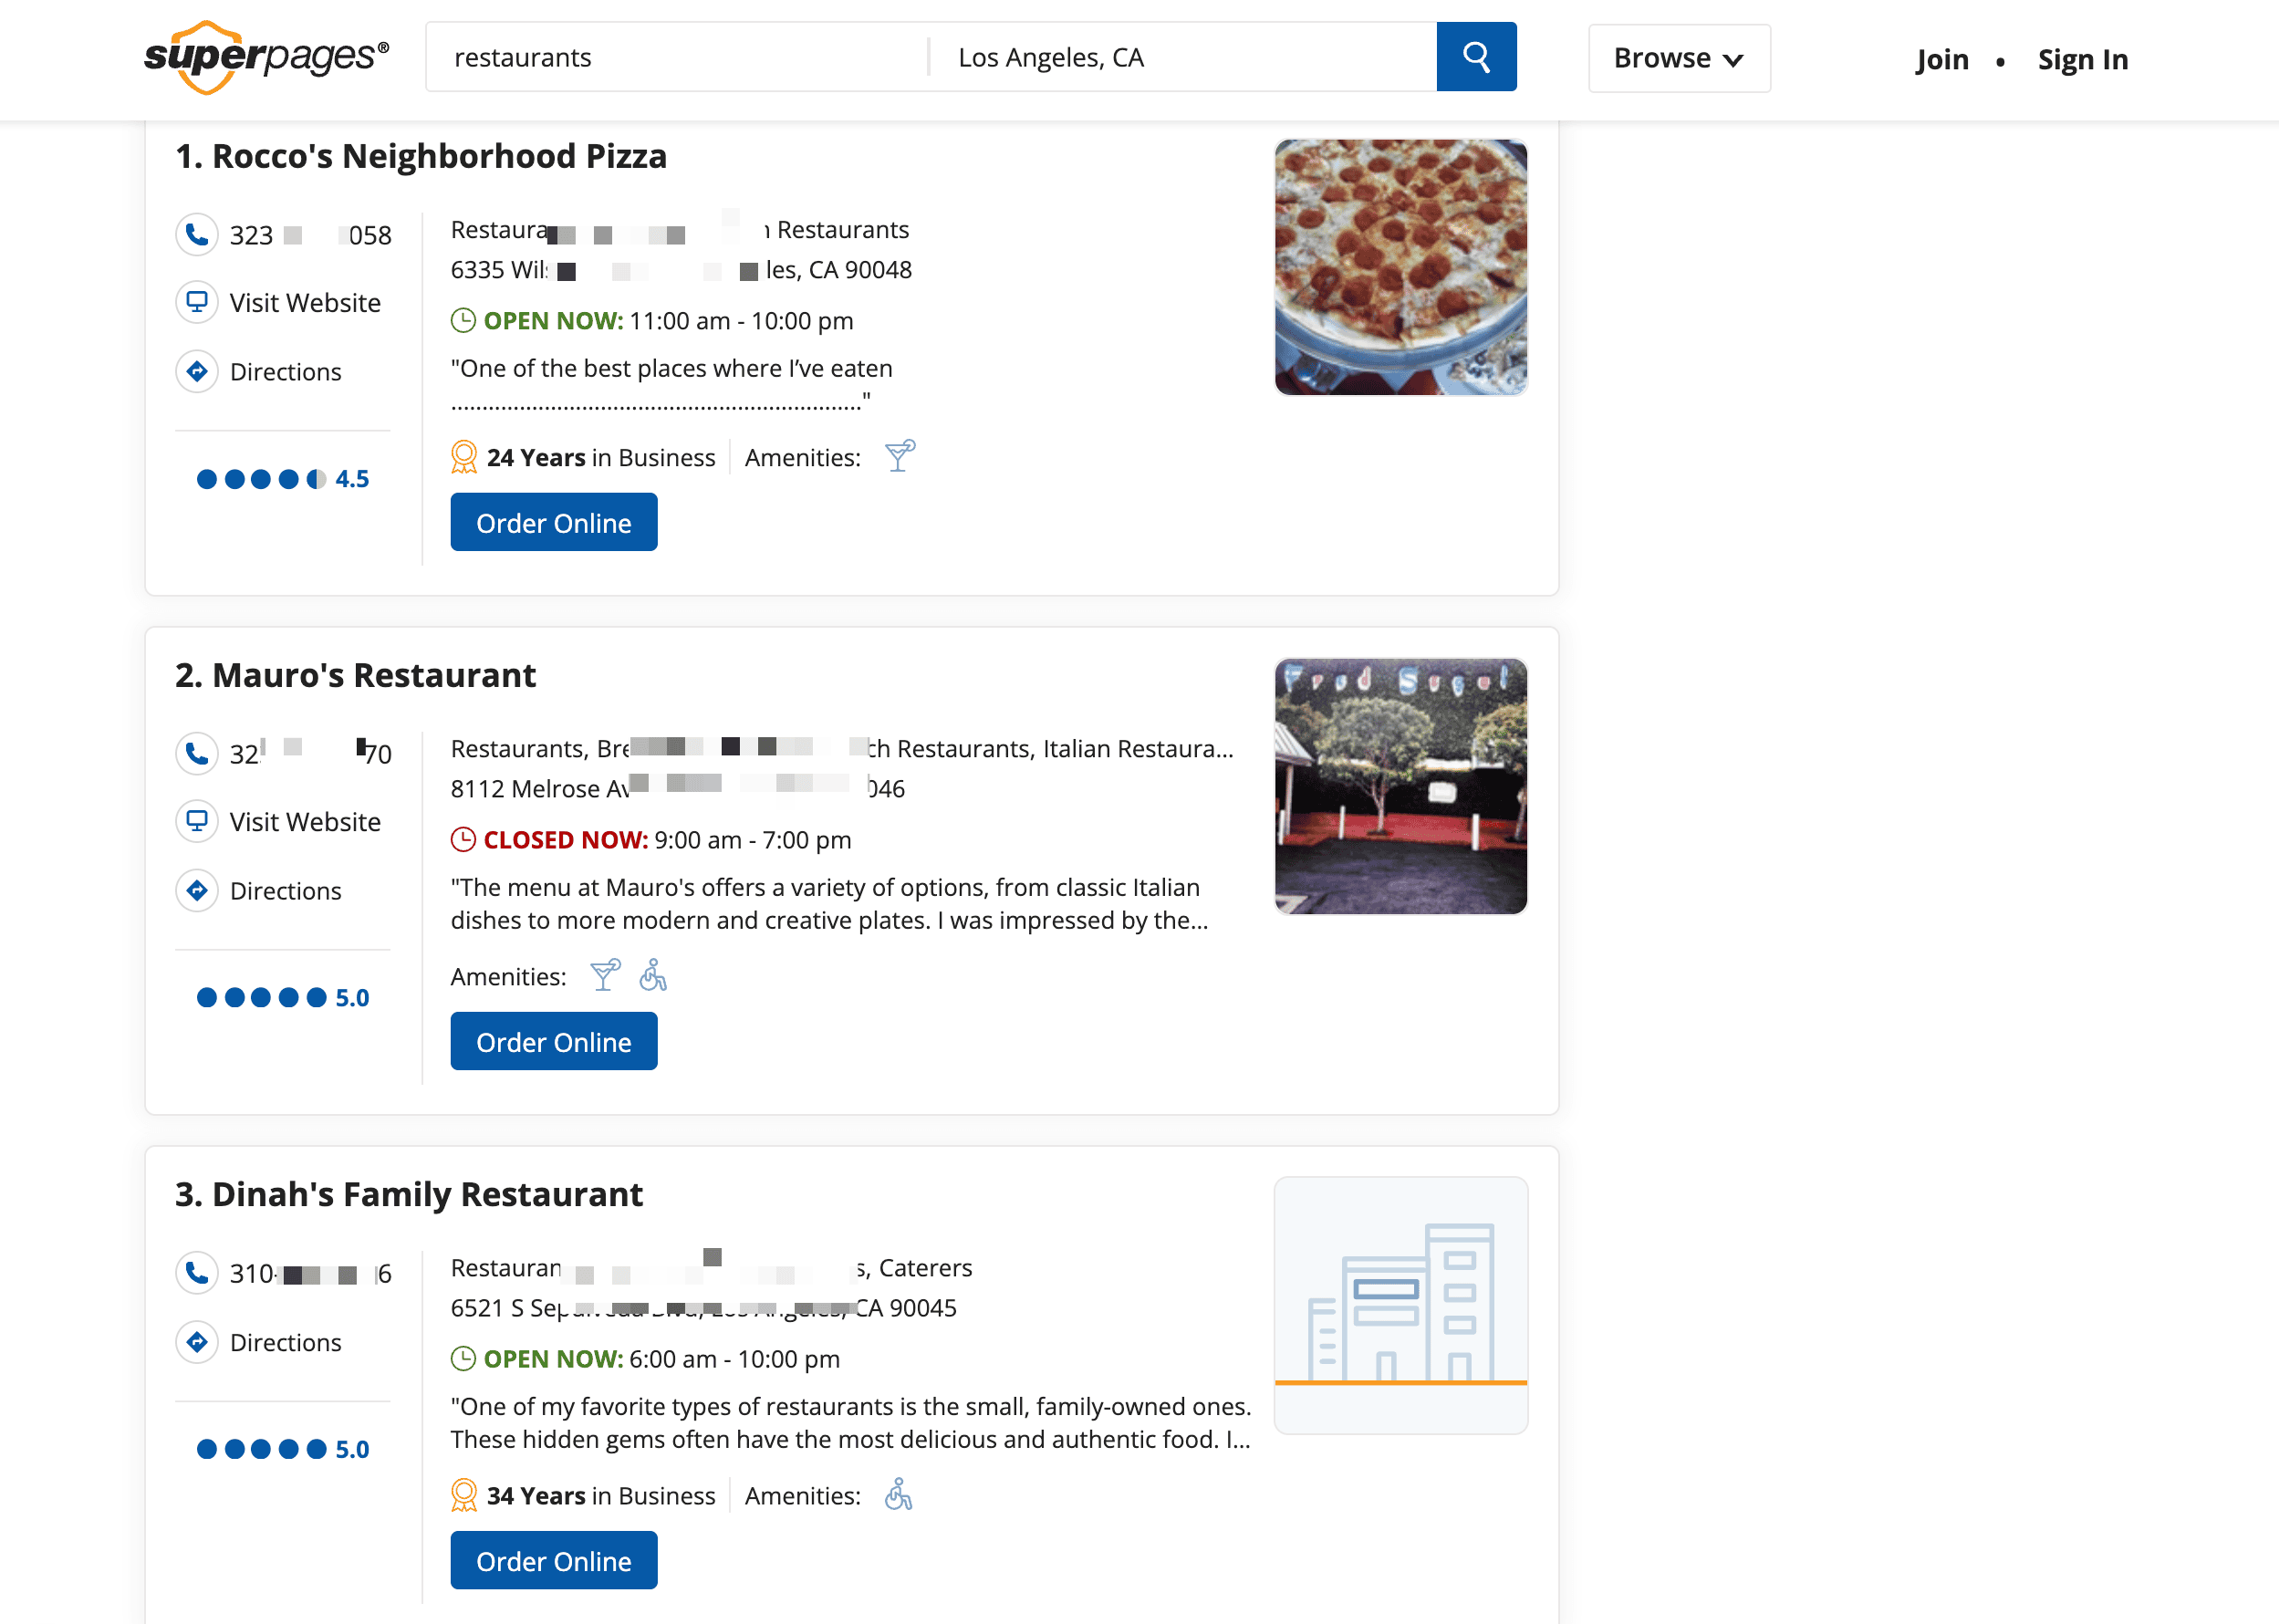The image size is (2279, 1624).
Task: Click Visit Website icon for Rocco's Pizza
Action: click(x=197, y=302)
